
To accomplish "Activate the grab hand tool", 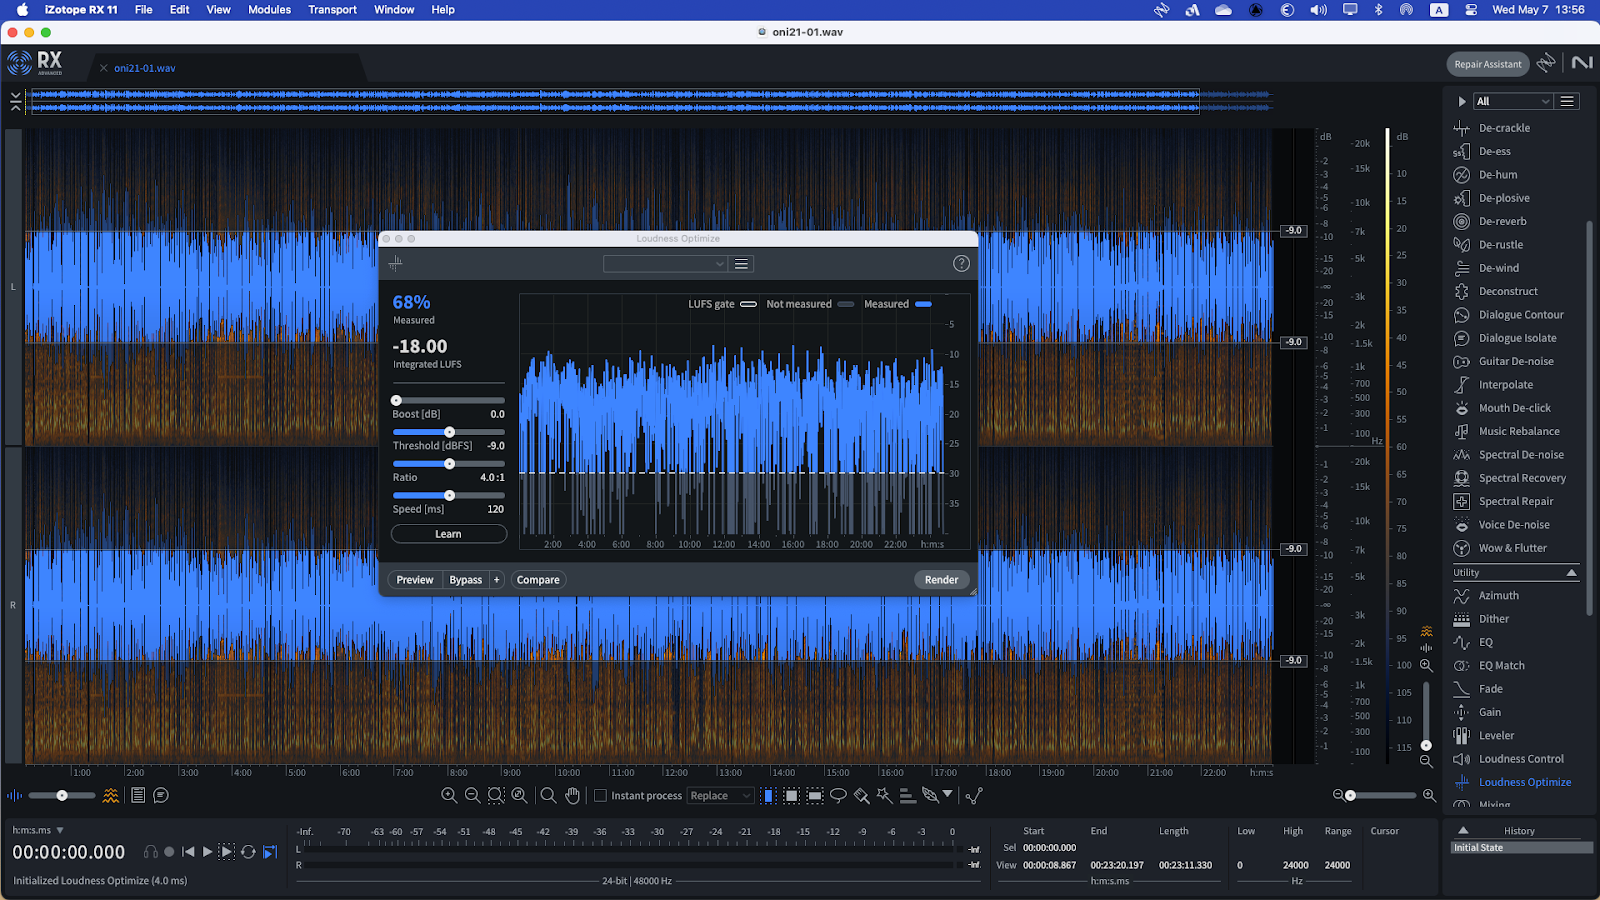I will click(x=572, y=796).
